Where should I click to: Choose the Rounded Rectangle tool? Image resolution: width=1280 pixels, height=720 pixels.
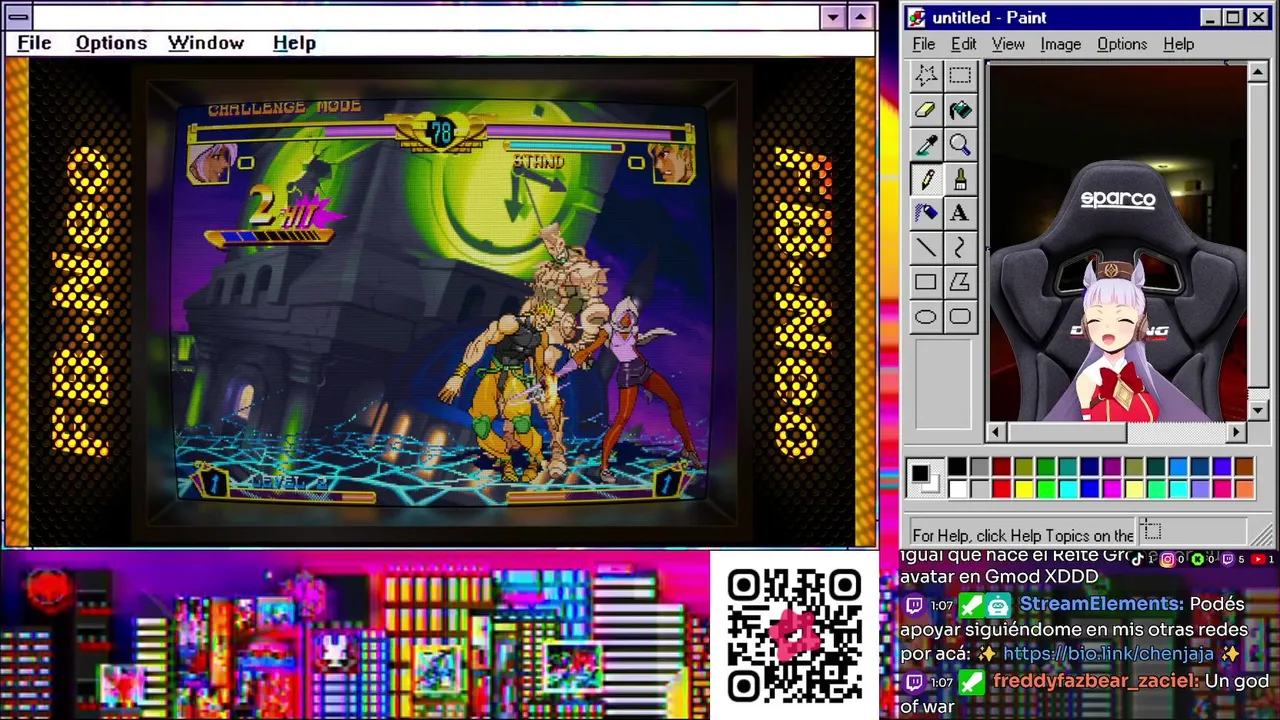click(960, 317)
